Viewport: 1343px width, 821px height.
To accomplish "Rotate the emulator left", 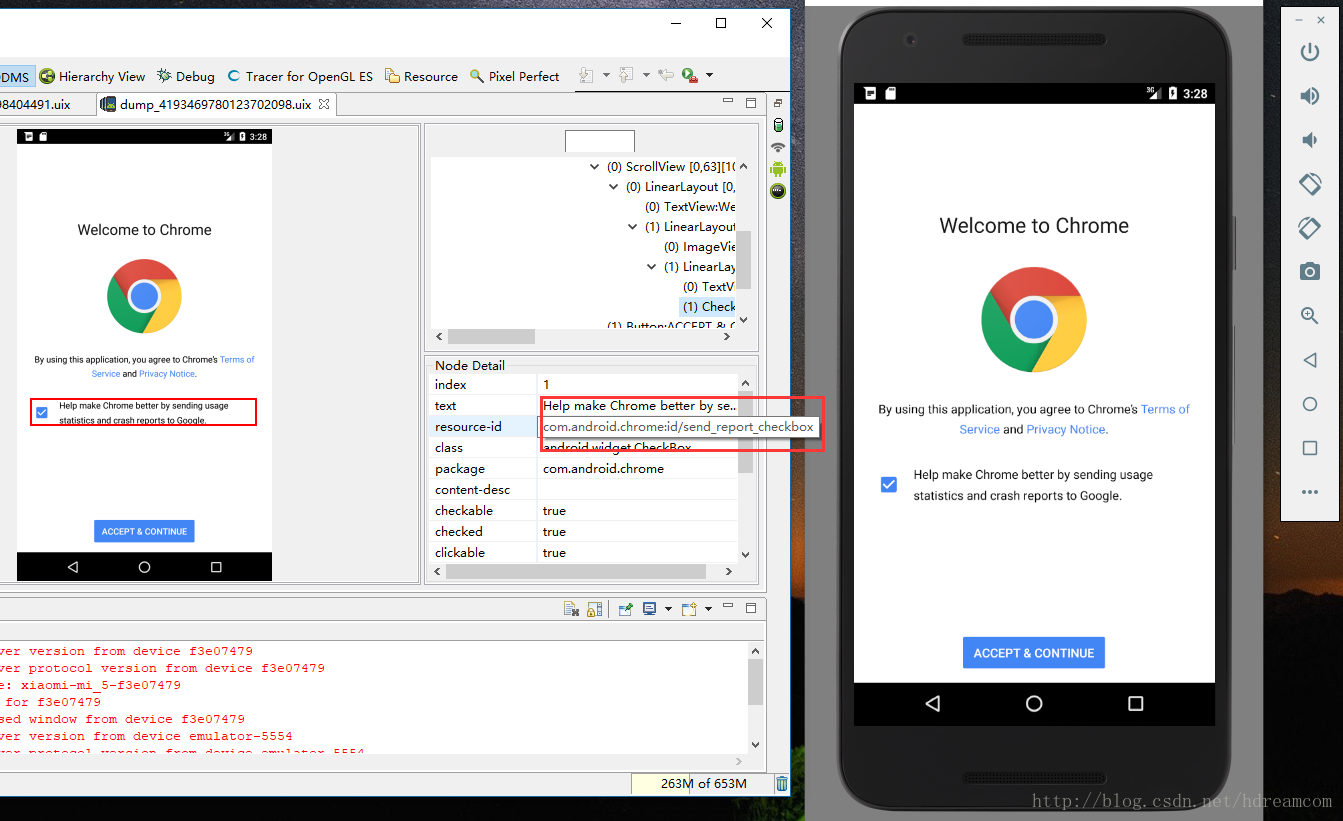I will pyautogui.click(x=1309, y=184).
